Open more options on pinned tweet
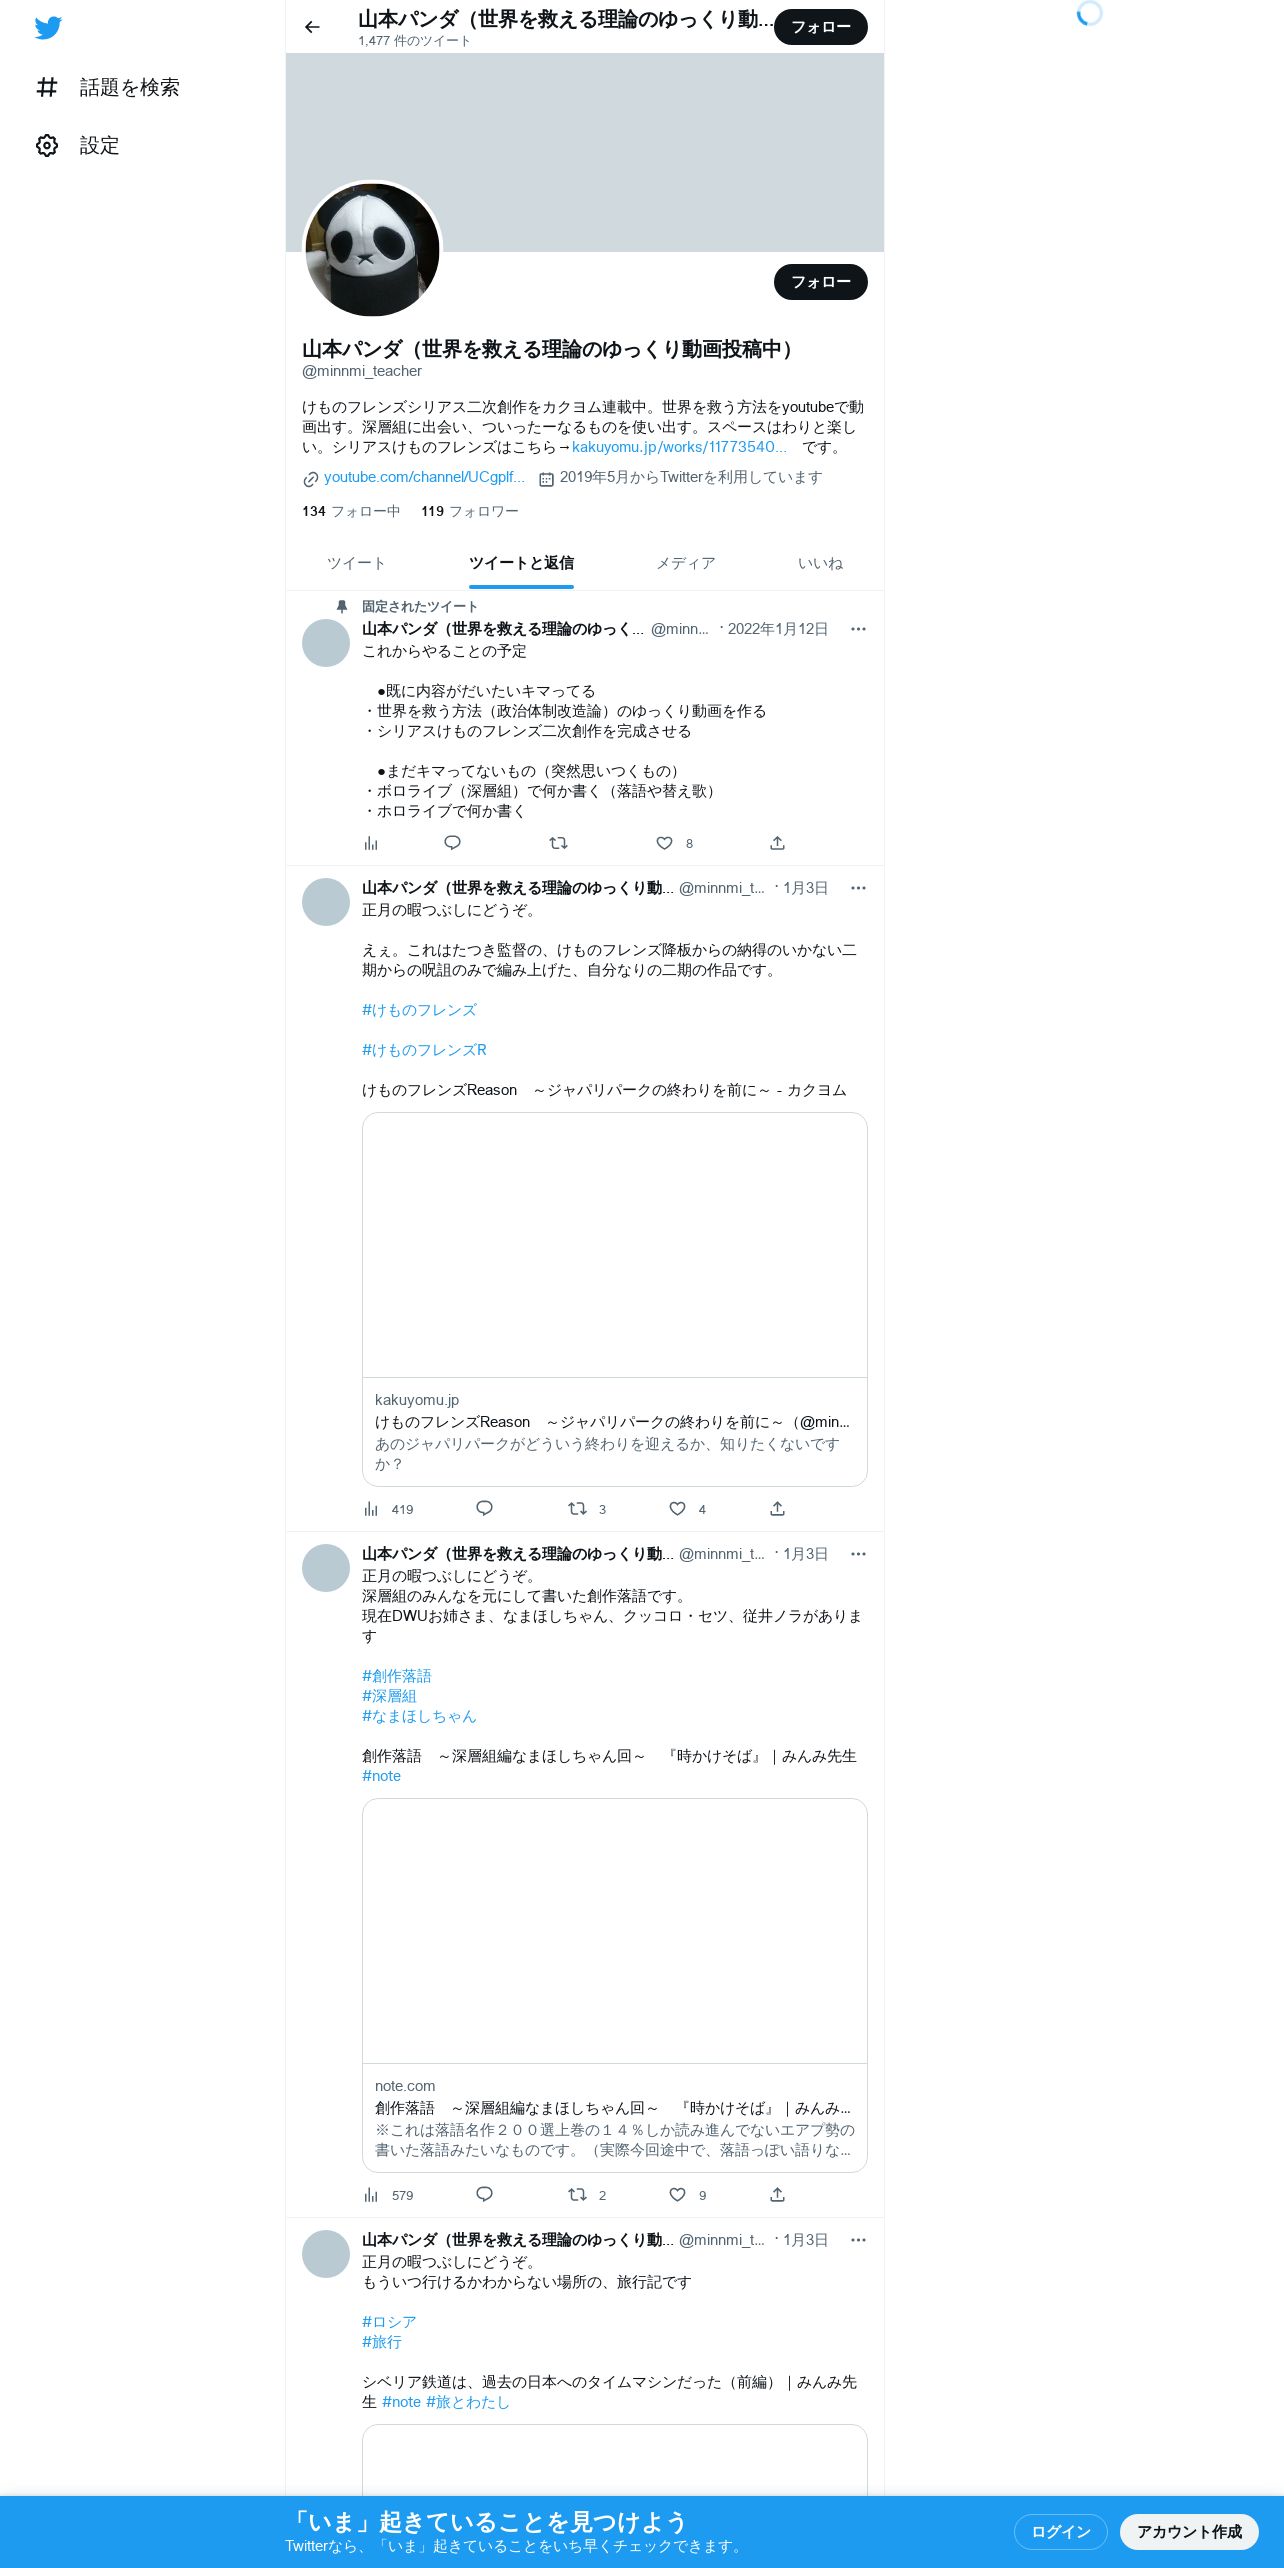1284x2568 pixels. click(x=858, y=629)
